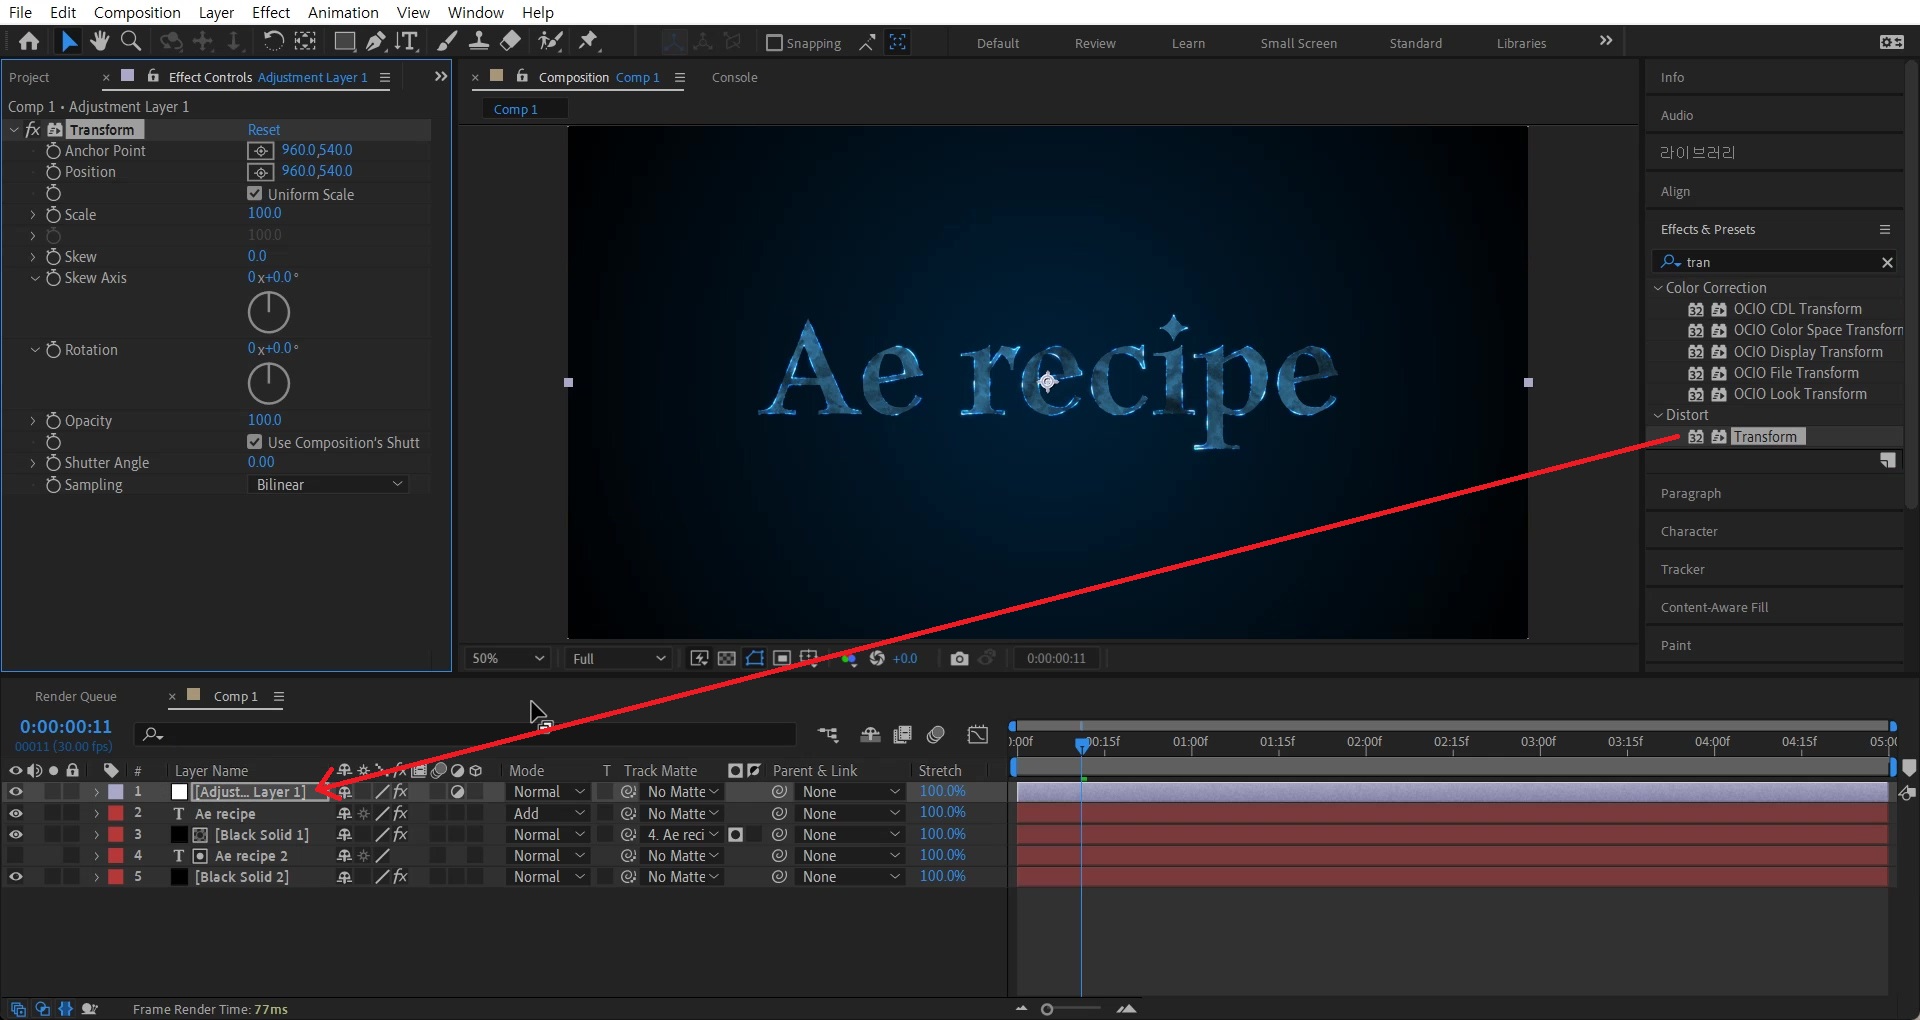Open the Full resolution dropdown
This screenshot has width=1920, height=1020.
click(618, 658)
